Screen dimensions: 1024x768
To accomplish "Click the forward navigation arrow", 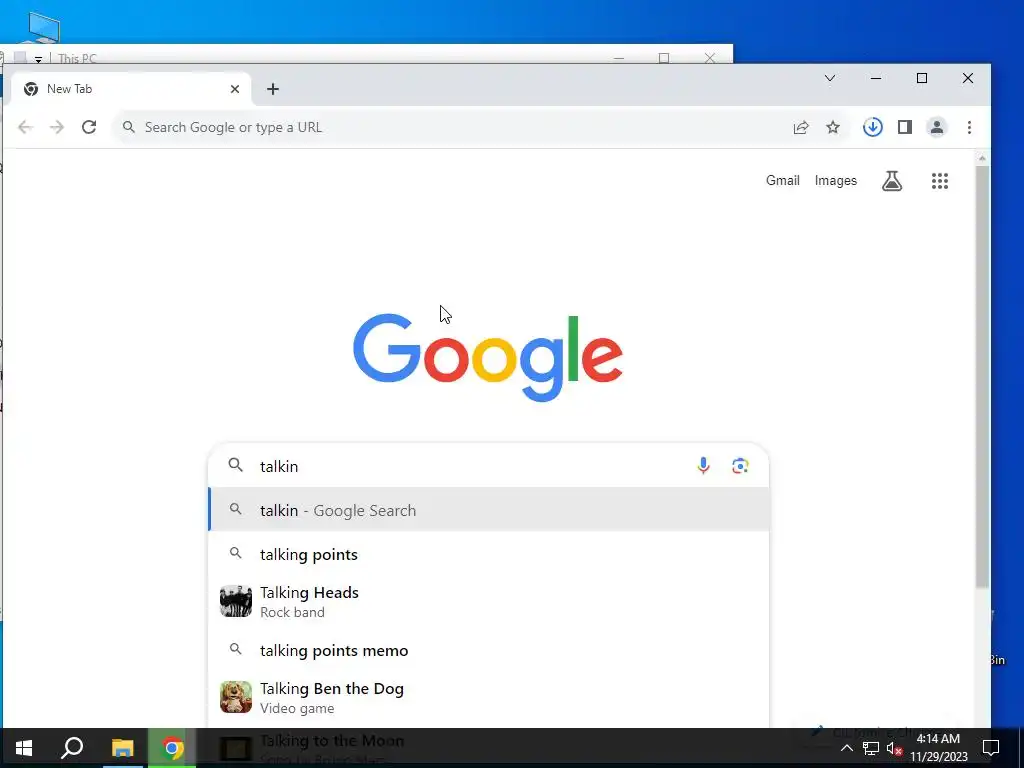I will pyautogui.click(x=57, y=127).
